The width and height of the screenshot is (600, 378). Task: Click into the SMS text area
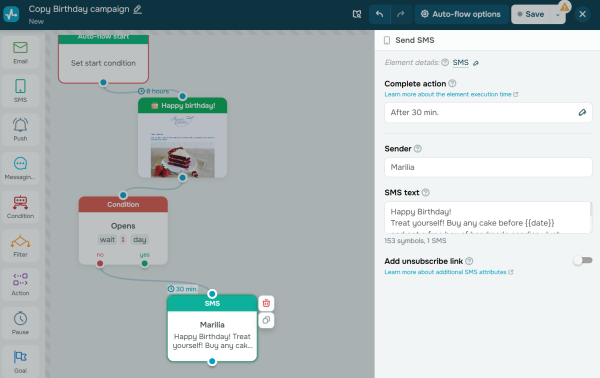[488, 217]
